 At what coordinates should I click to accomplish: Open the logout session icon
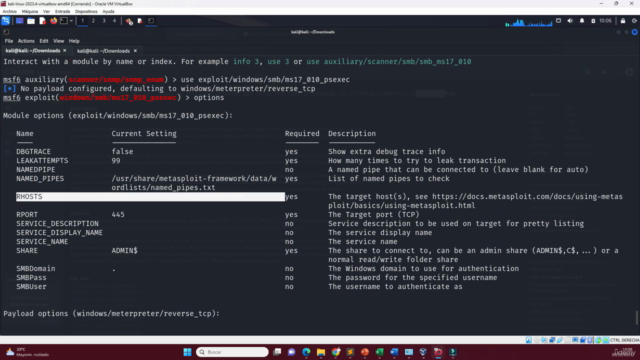click(634, 21)
